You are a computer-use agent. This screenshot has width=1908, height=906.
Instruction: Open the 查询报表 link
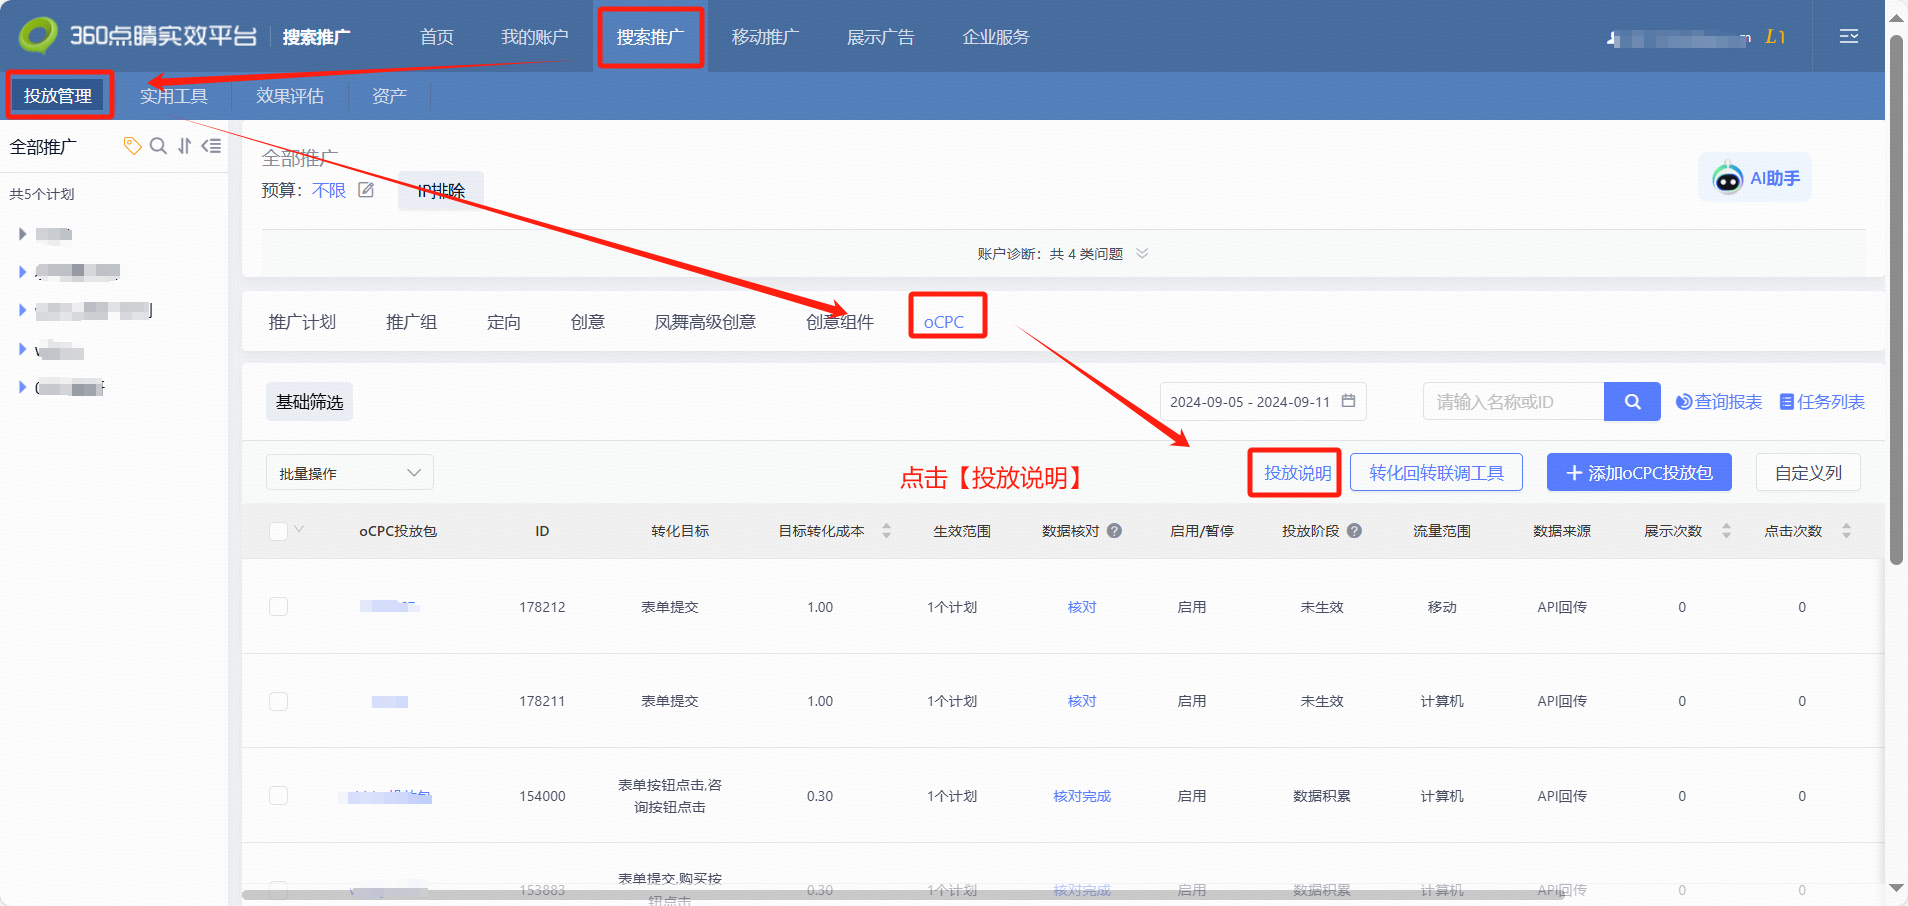click(x=1719, y=402)
